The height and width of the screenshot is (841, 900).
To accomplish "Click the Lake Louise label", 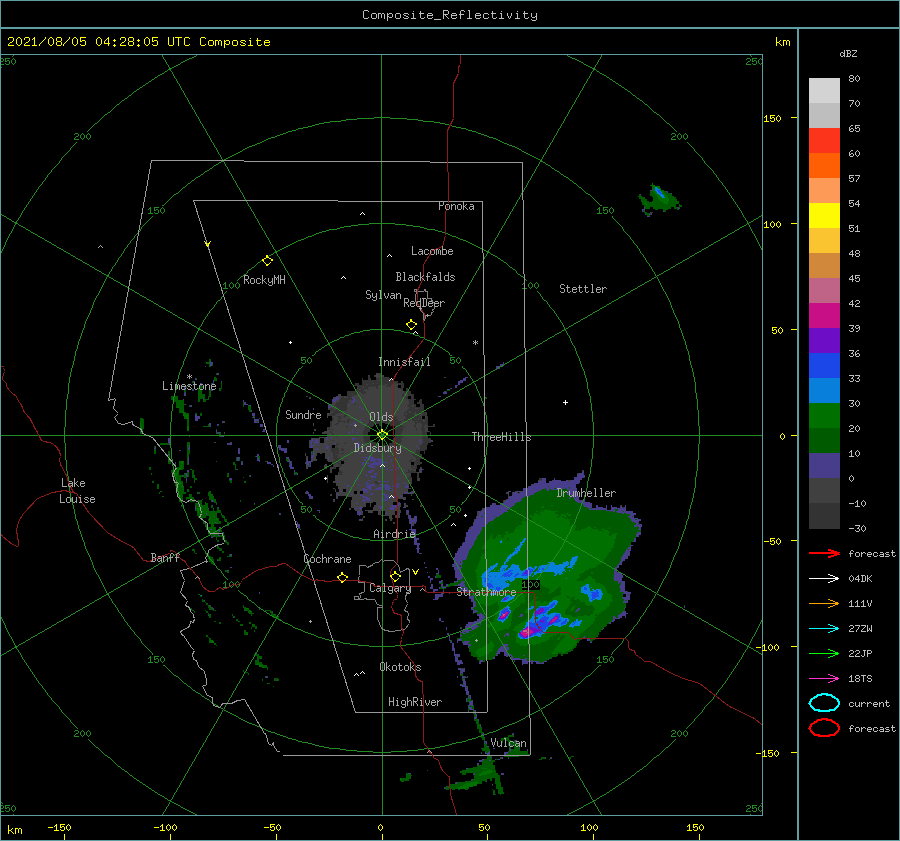I will [x=77, y=491].
